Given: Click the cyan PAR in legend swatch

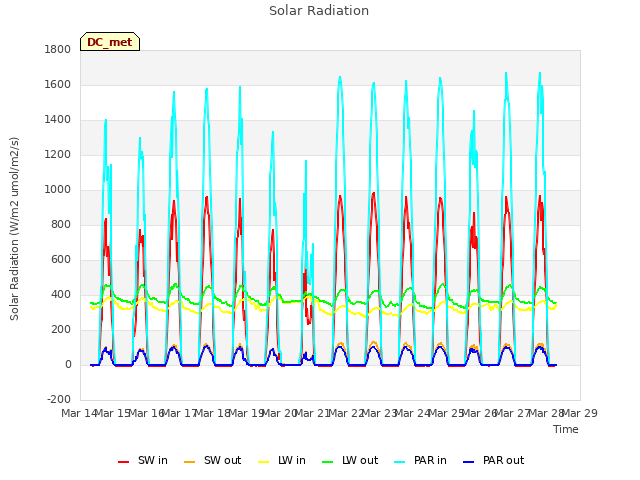Looking at the screenshot, I should [x=400, y=462].
